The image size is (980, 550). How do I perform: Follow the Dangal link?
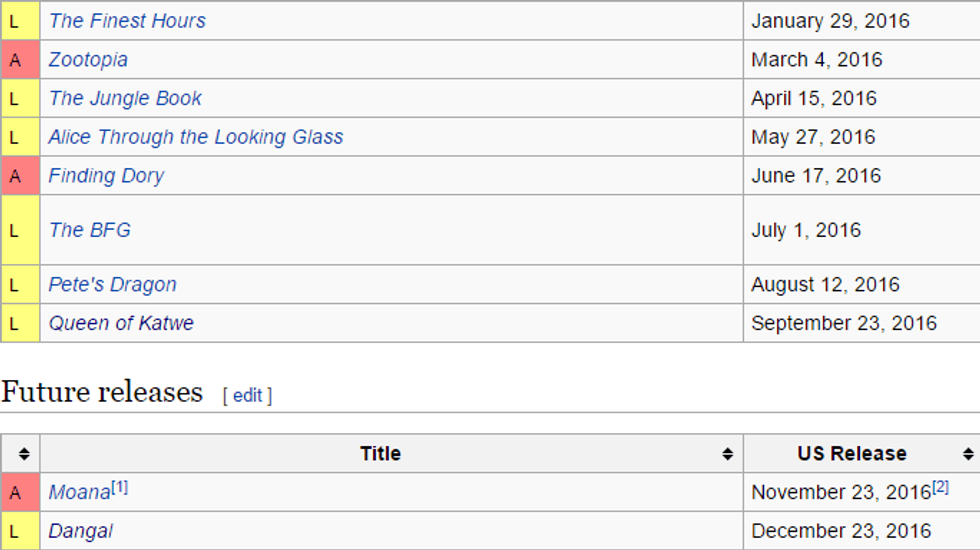[80, 531]
